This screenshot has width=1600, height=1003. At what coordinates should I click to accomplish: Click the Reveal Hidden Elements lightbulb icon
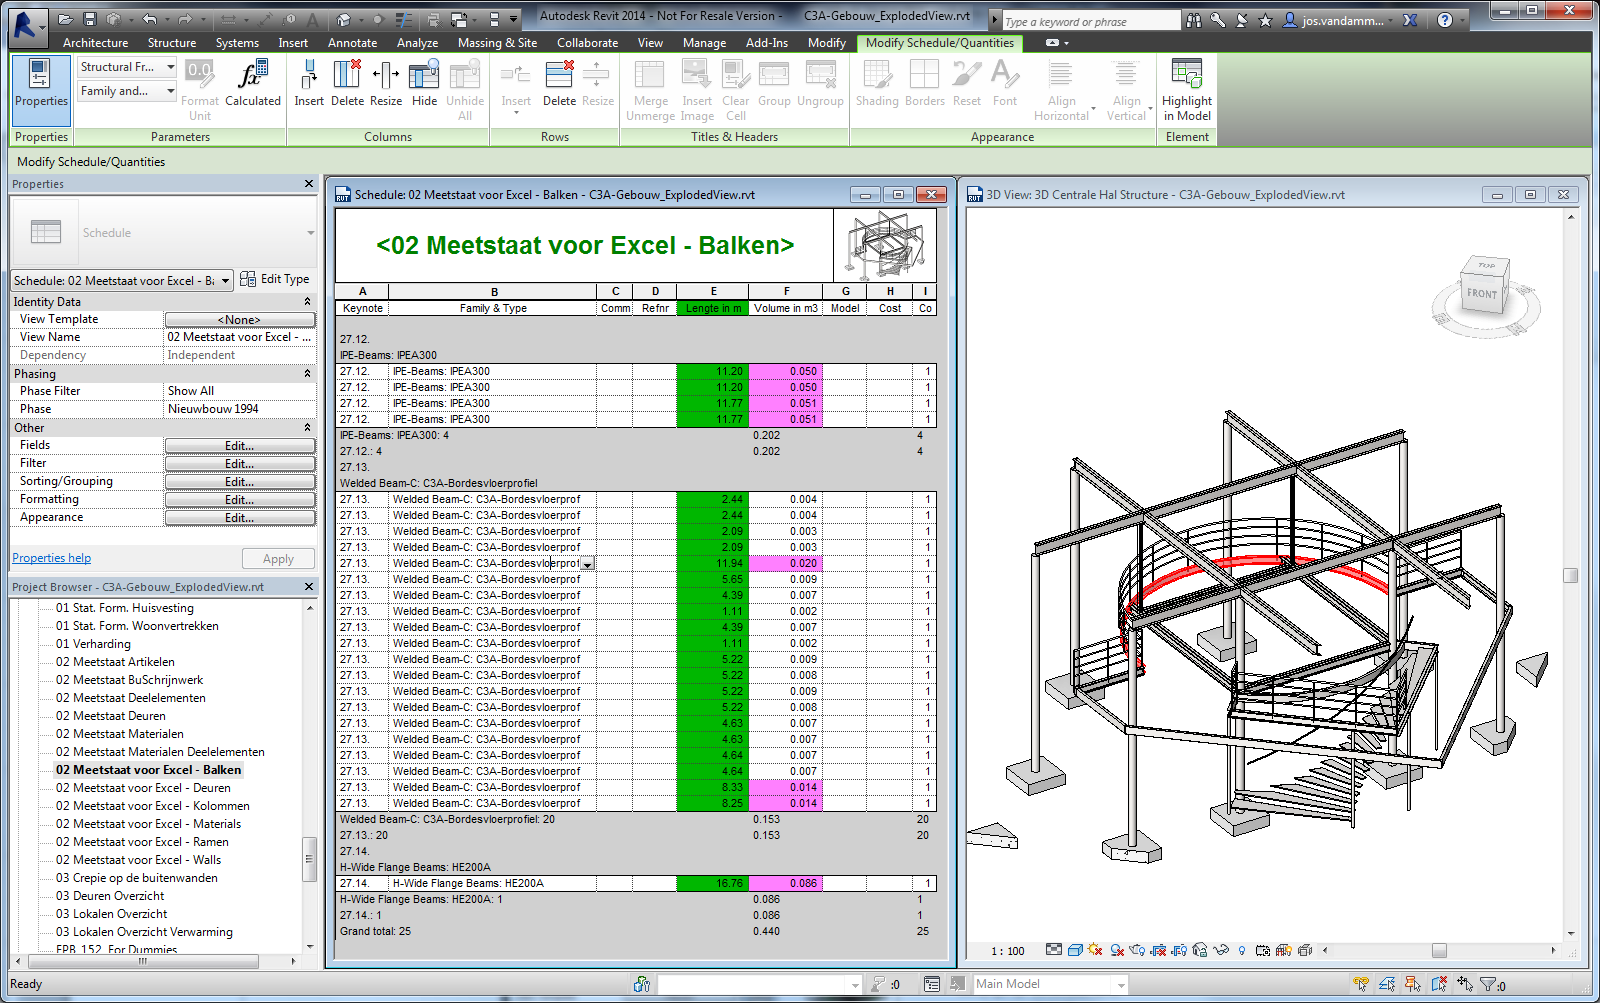pyautogui.click(x=1242, y=950)
